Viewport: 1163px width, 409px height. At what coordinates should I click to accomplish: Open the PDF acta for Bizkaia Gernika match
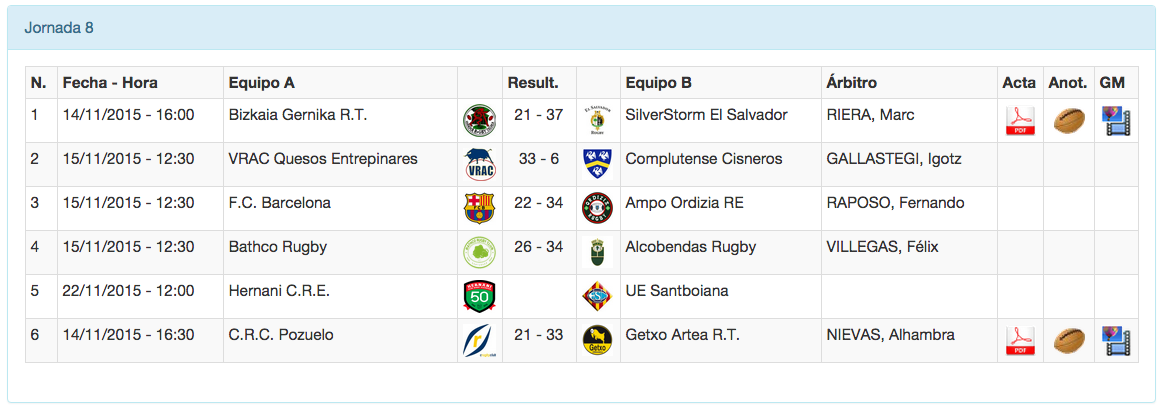point(1019,121)
